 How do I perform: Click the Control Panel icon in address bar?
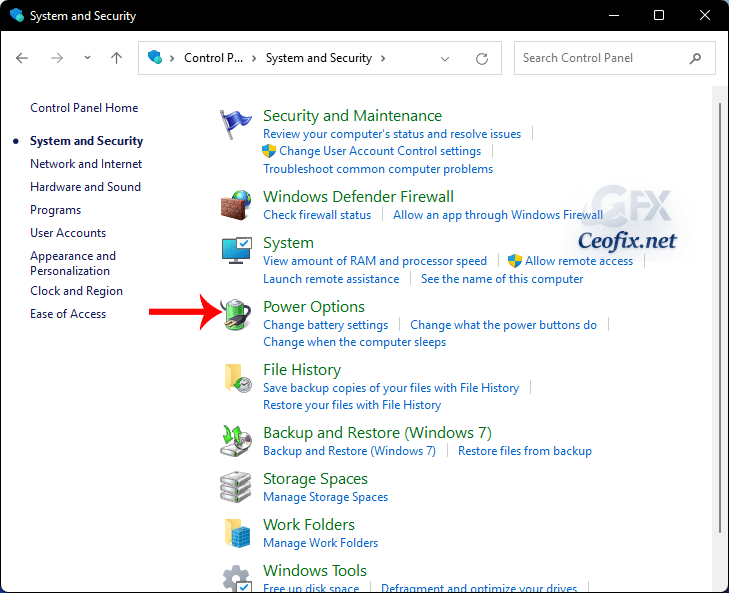(155, 57)
